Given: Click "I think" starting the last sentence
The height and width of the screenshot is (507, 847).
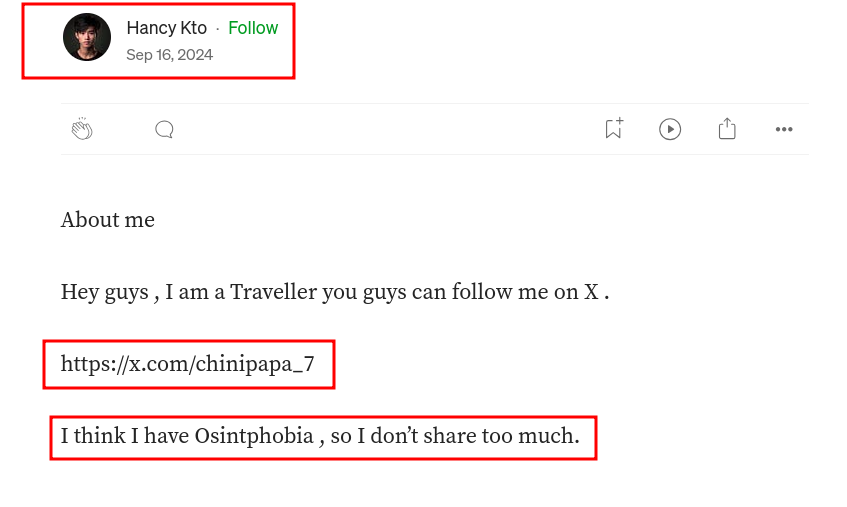Looking at the screenshot, I should [x=91, y=436].
